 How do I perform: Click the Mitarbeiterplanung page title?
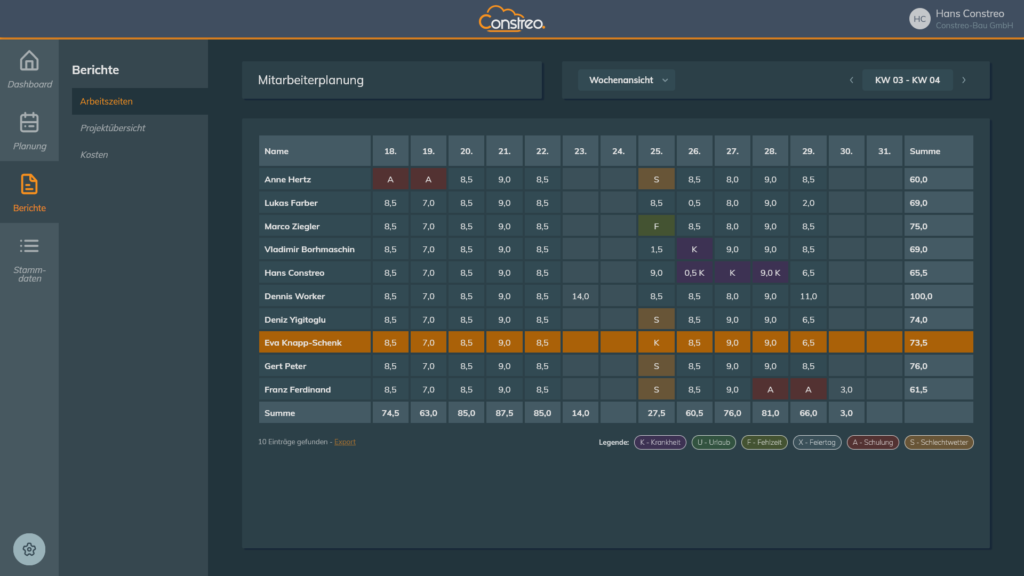click(x=311, y=80)
